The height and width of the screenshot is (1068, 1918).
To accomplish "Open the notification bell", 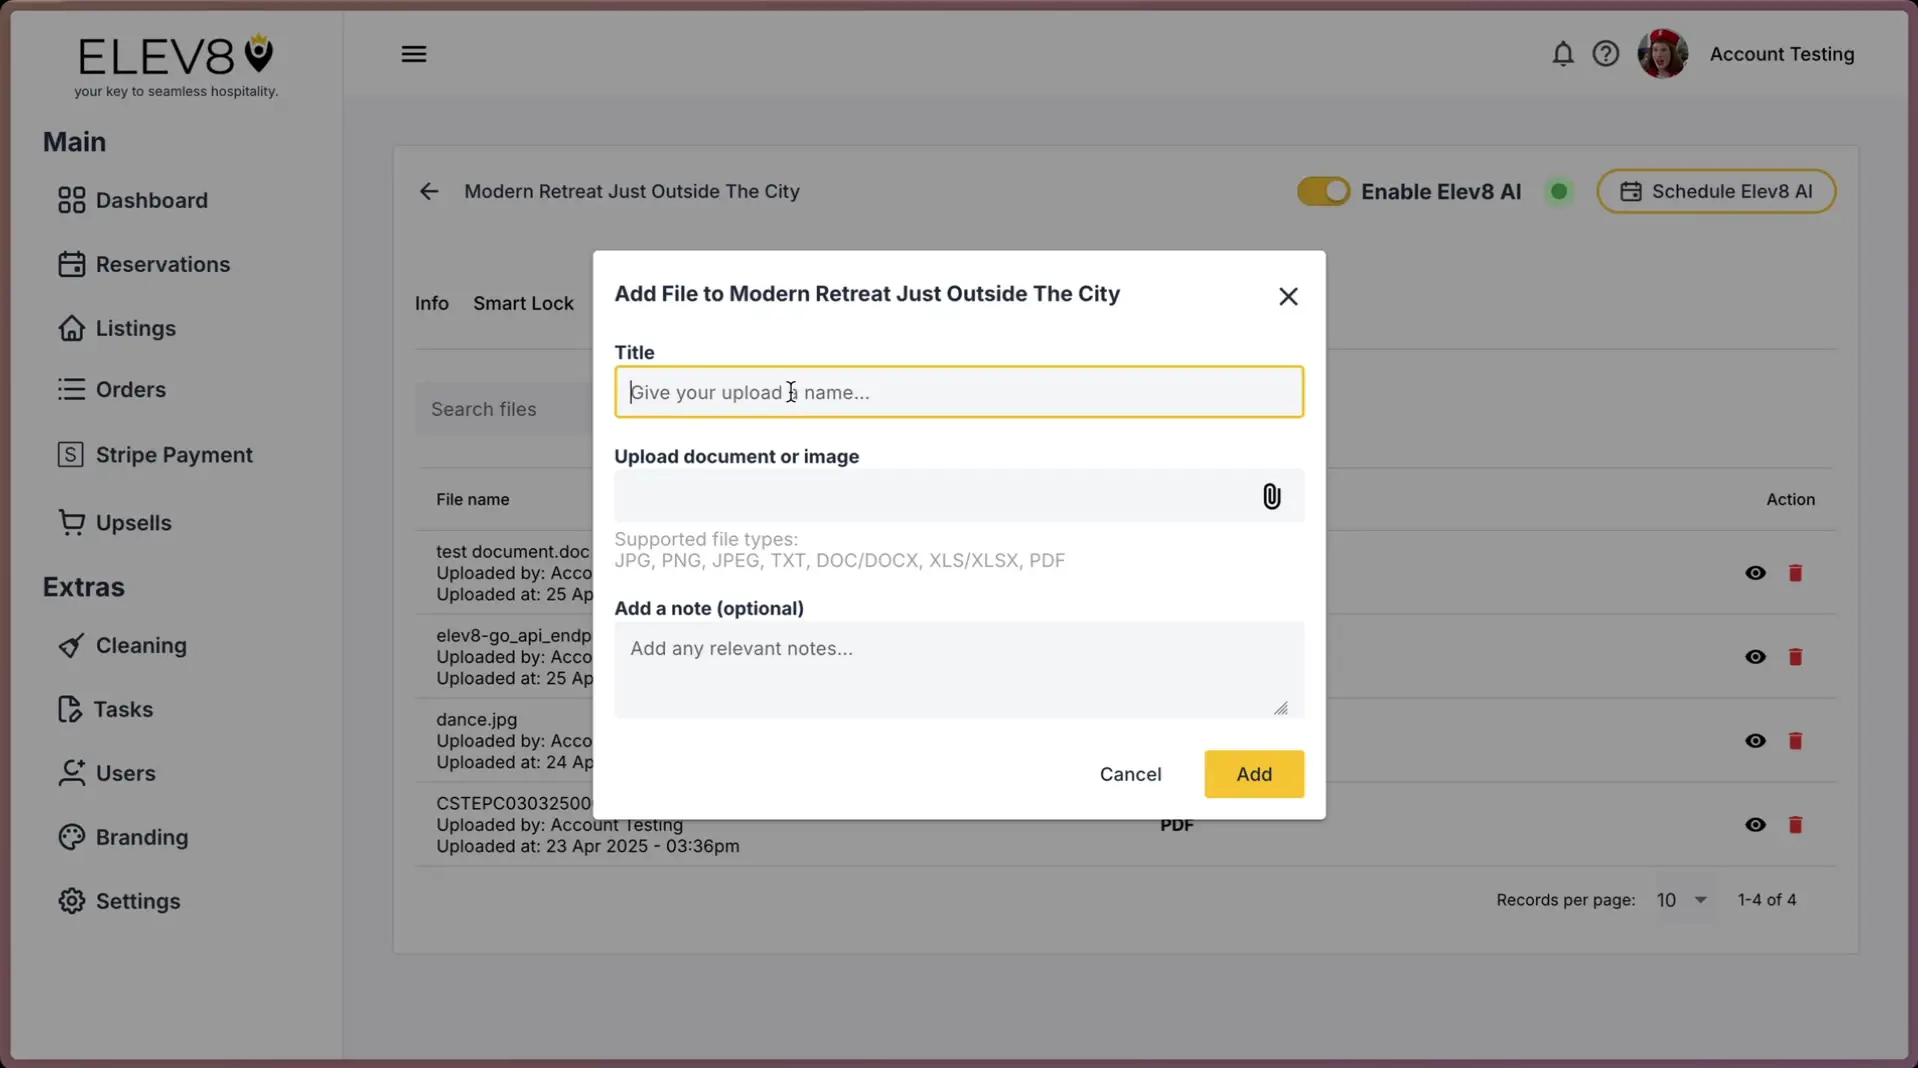I will pos(1561,54).
